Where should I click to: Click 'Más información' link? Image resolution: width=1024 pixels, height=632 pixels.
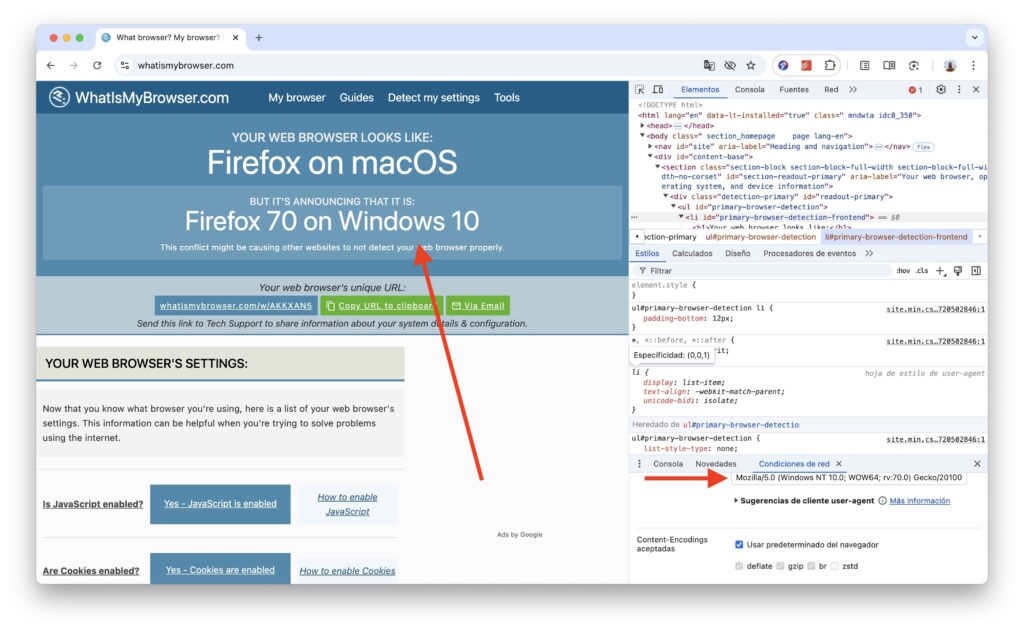(x=920, y=501)
